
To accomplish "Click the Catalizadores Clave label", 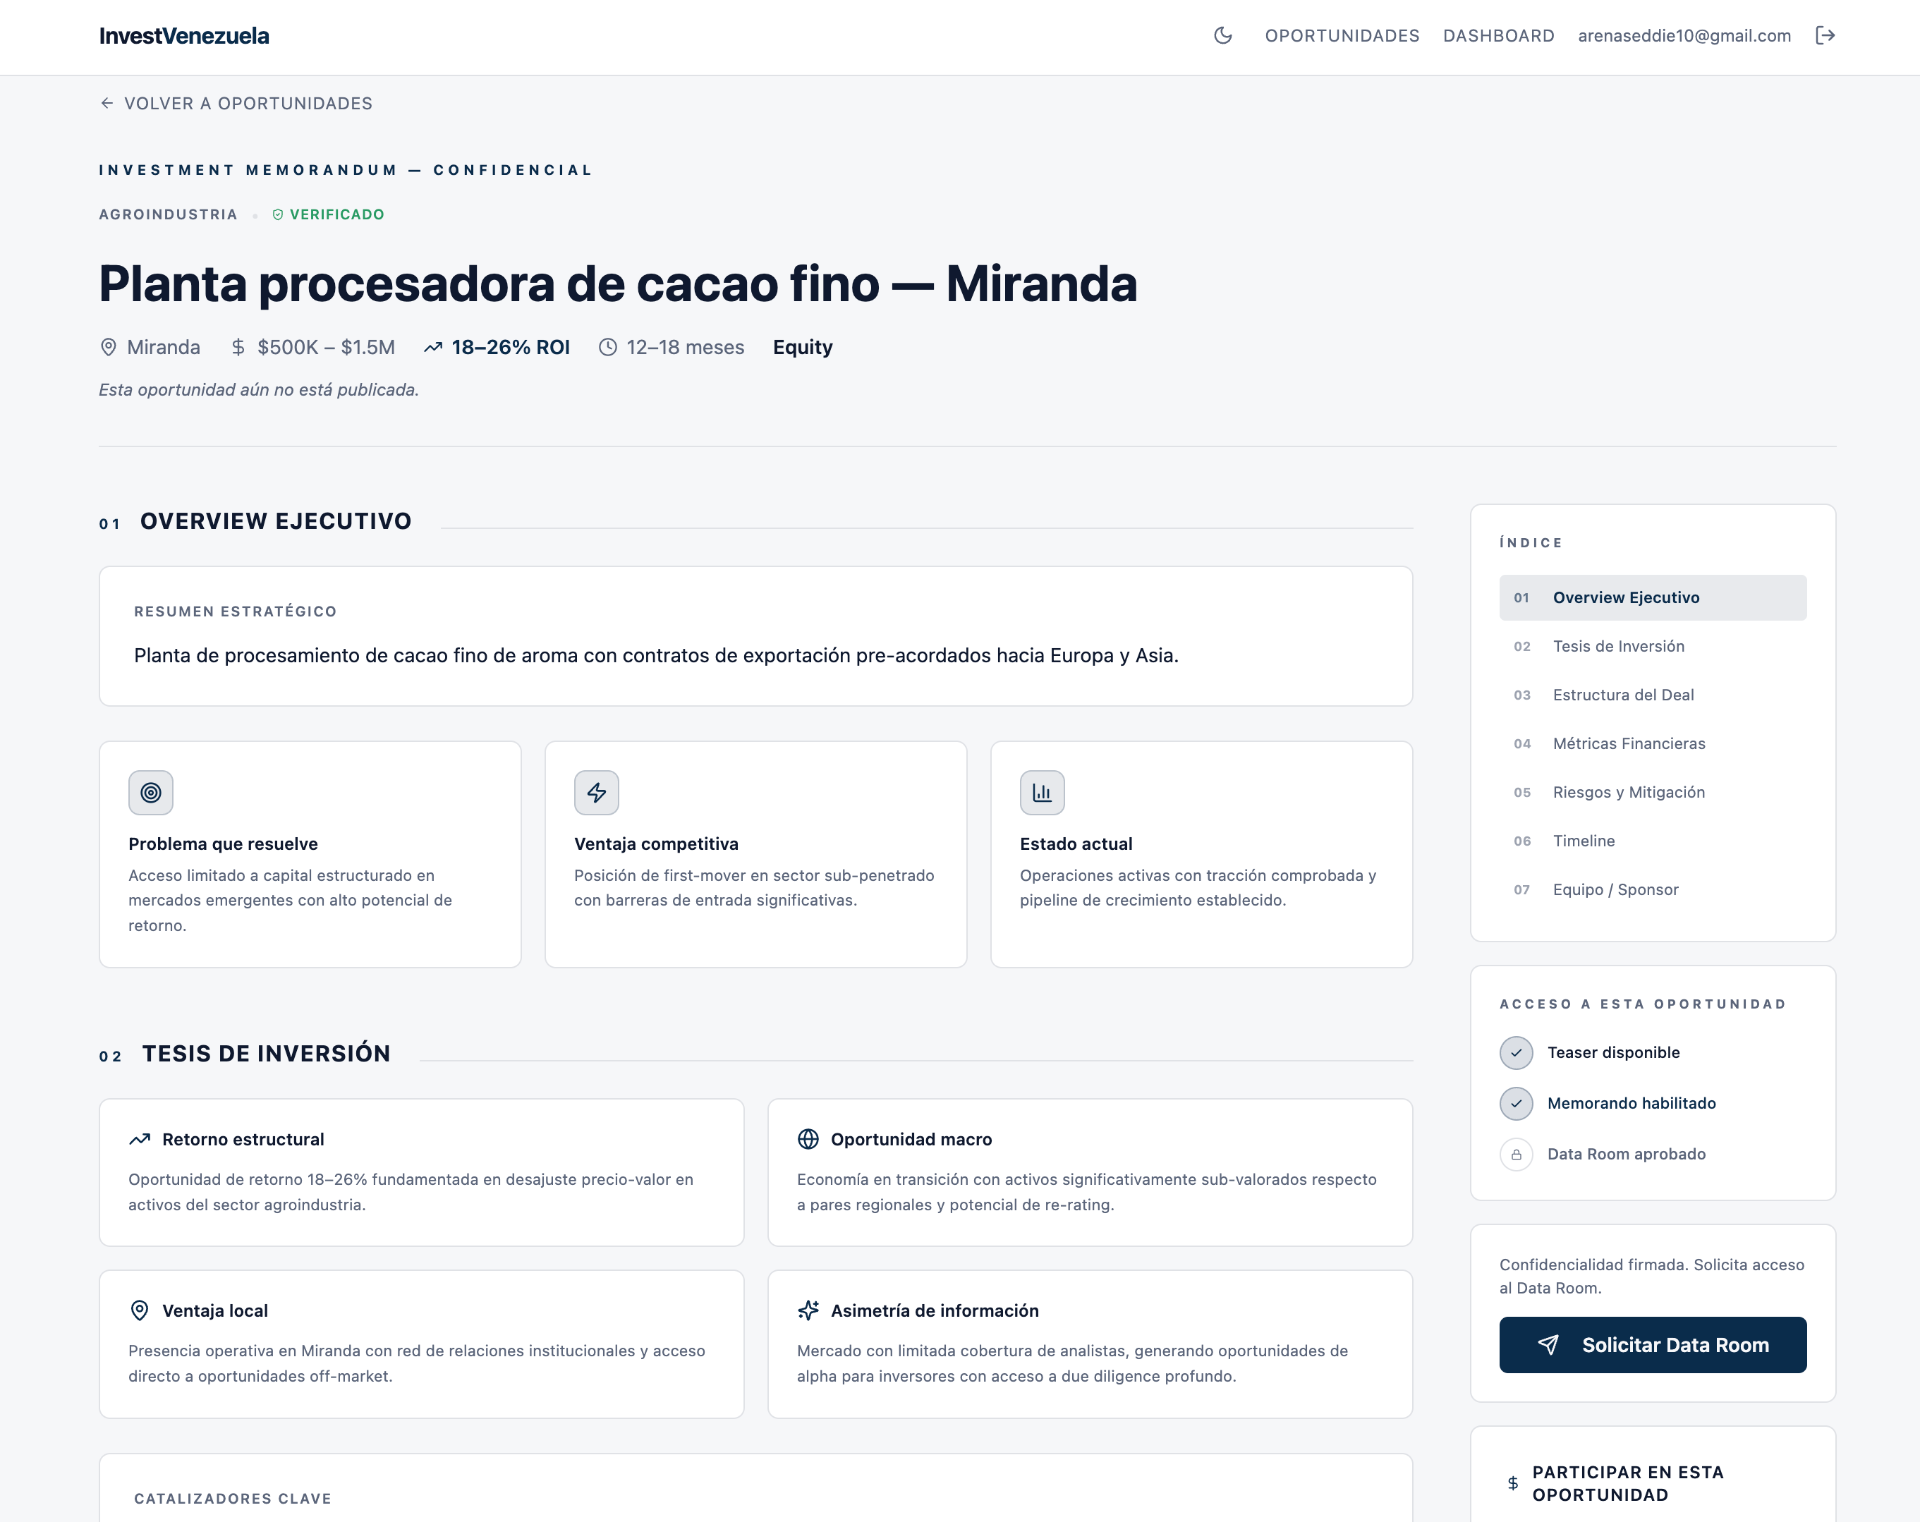I will (x=233, y=1498).
